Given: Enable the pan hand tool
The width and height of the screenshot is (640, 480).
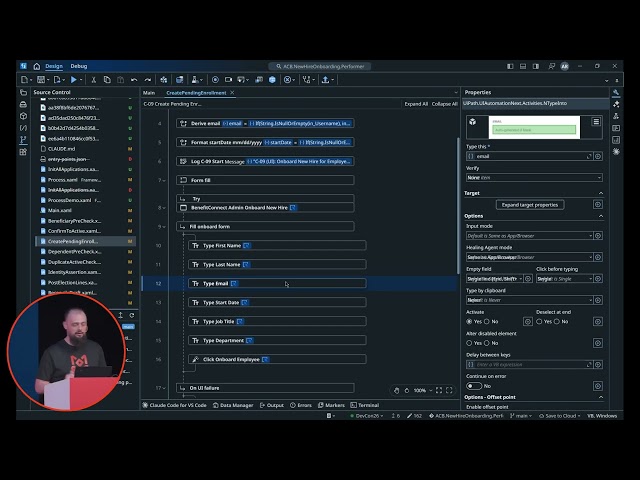Looking at the screenshot, I should tap(396, 391).
